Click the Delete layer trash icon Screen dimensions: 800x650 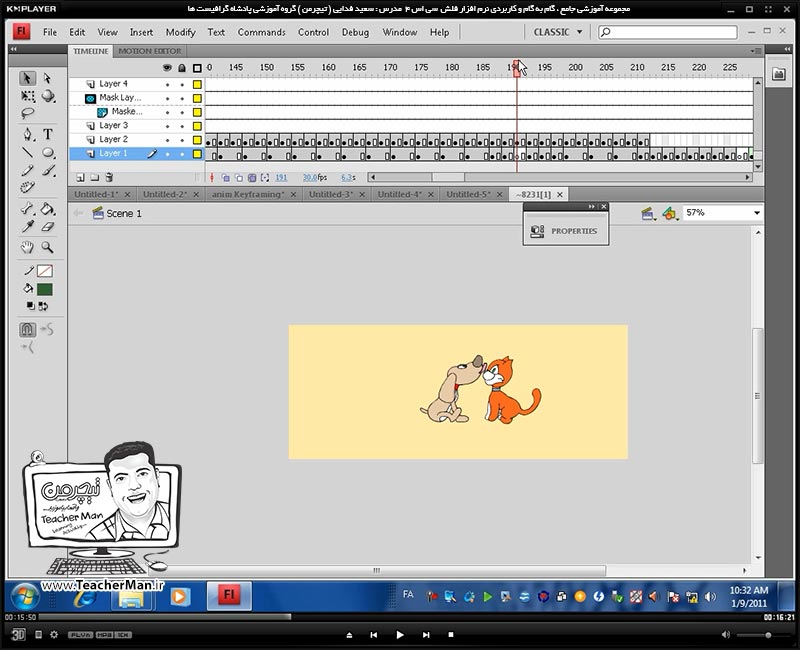click(109, 178)
